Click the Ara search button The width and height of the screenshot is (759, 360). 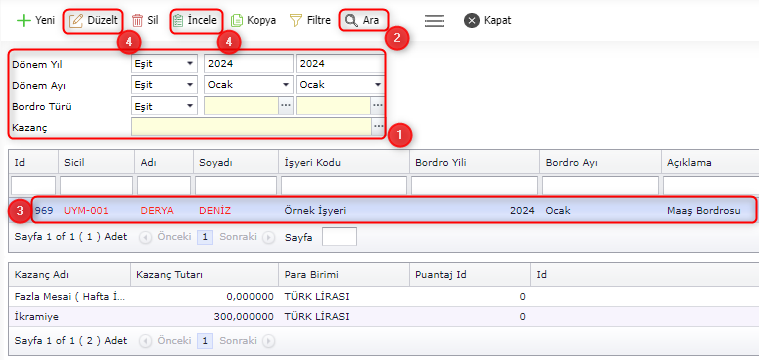click(363, 21)
